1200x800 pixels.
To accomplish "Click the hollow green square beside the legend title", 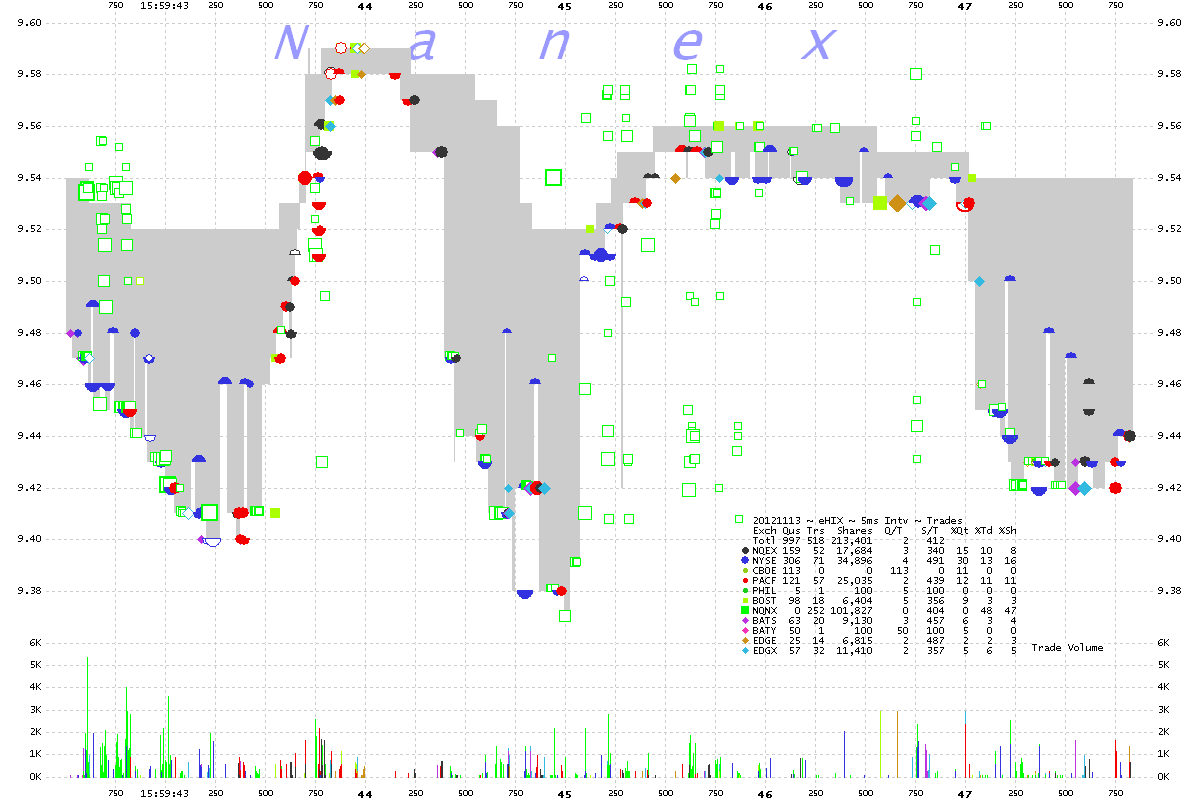I will pyautogui.click(x=740, y=520).
